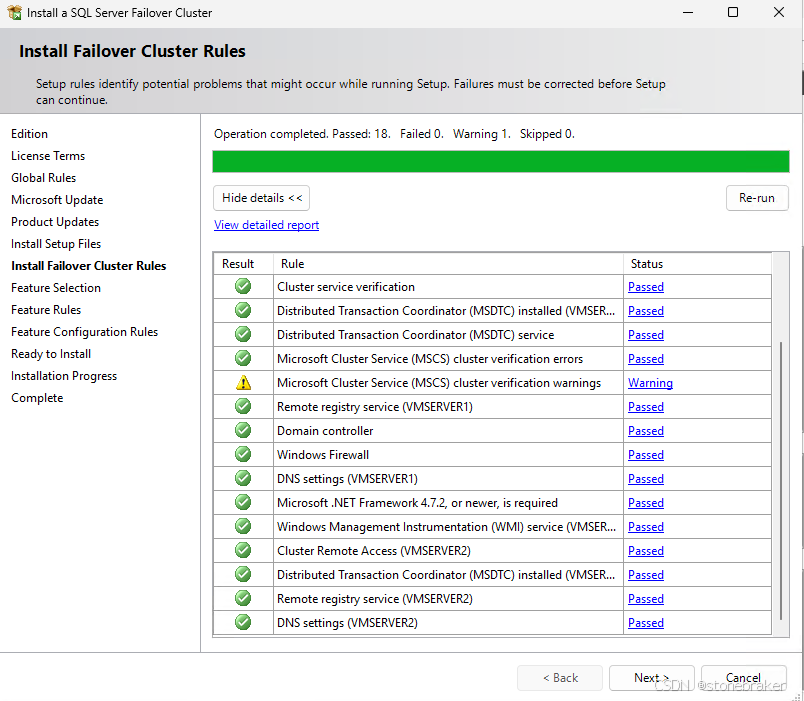
Task: Open Passed status for Windows Firewall
Action: (x=646, y=455)
